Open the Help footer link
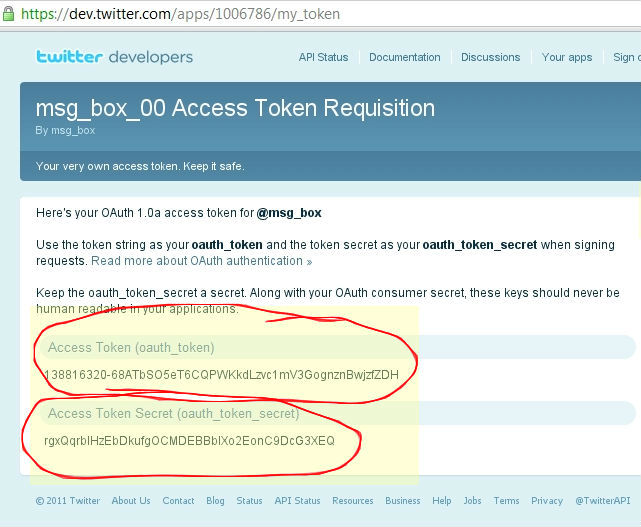The width and height of the screenshot is (641, 527). [x=442, y=500]
